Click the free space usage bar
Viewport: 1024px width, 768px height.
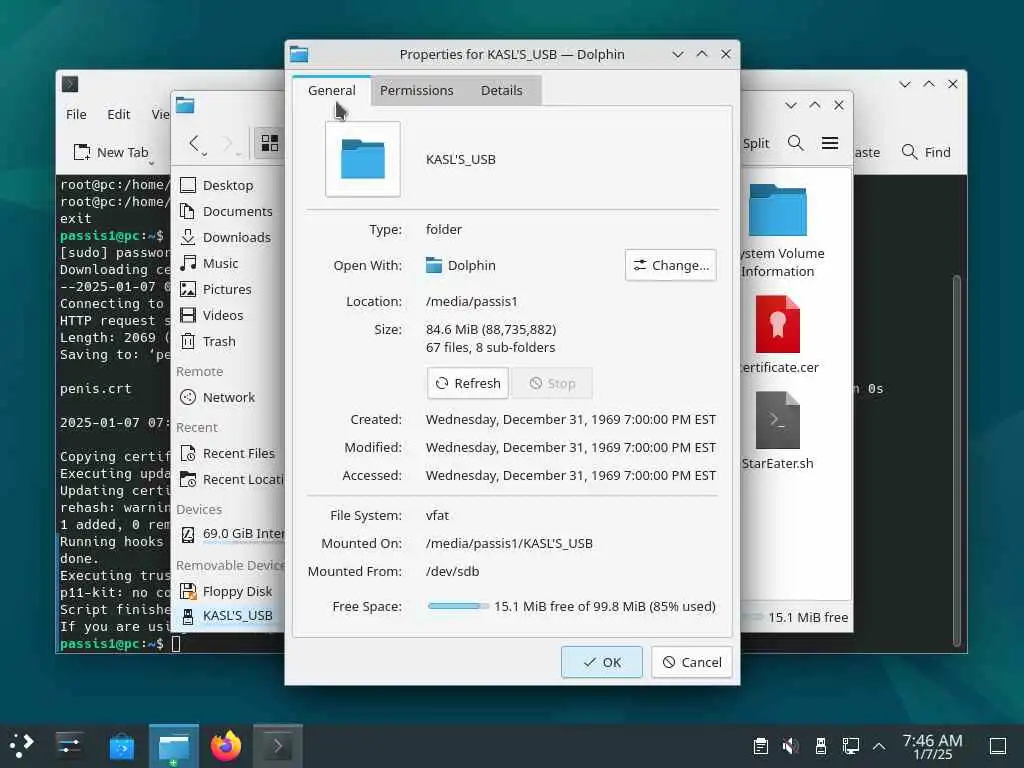point(458,606)
